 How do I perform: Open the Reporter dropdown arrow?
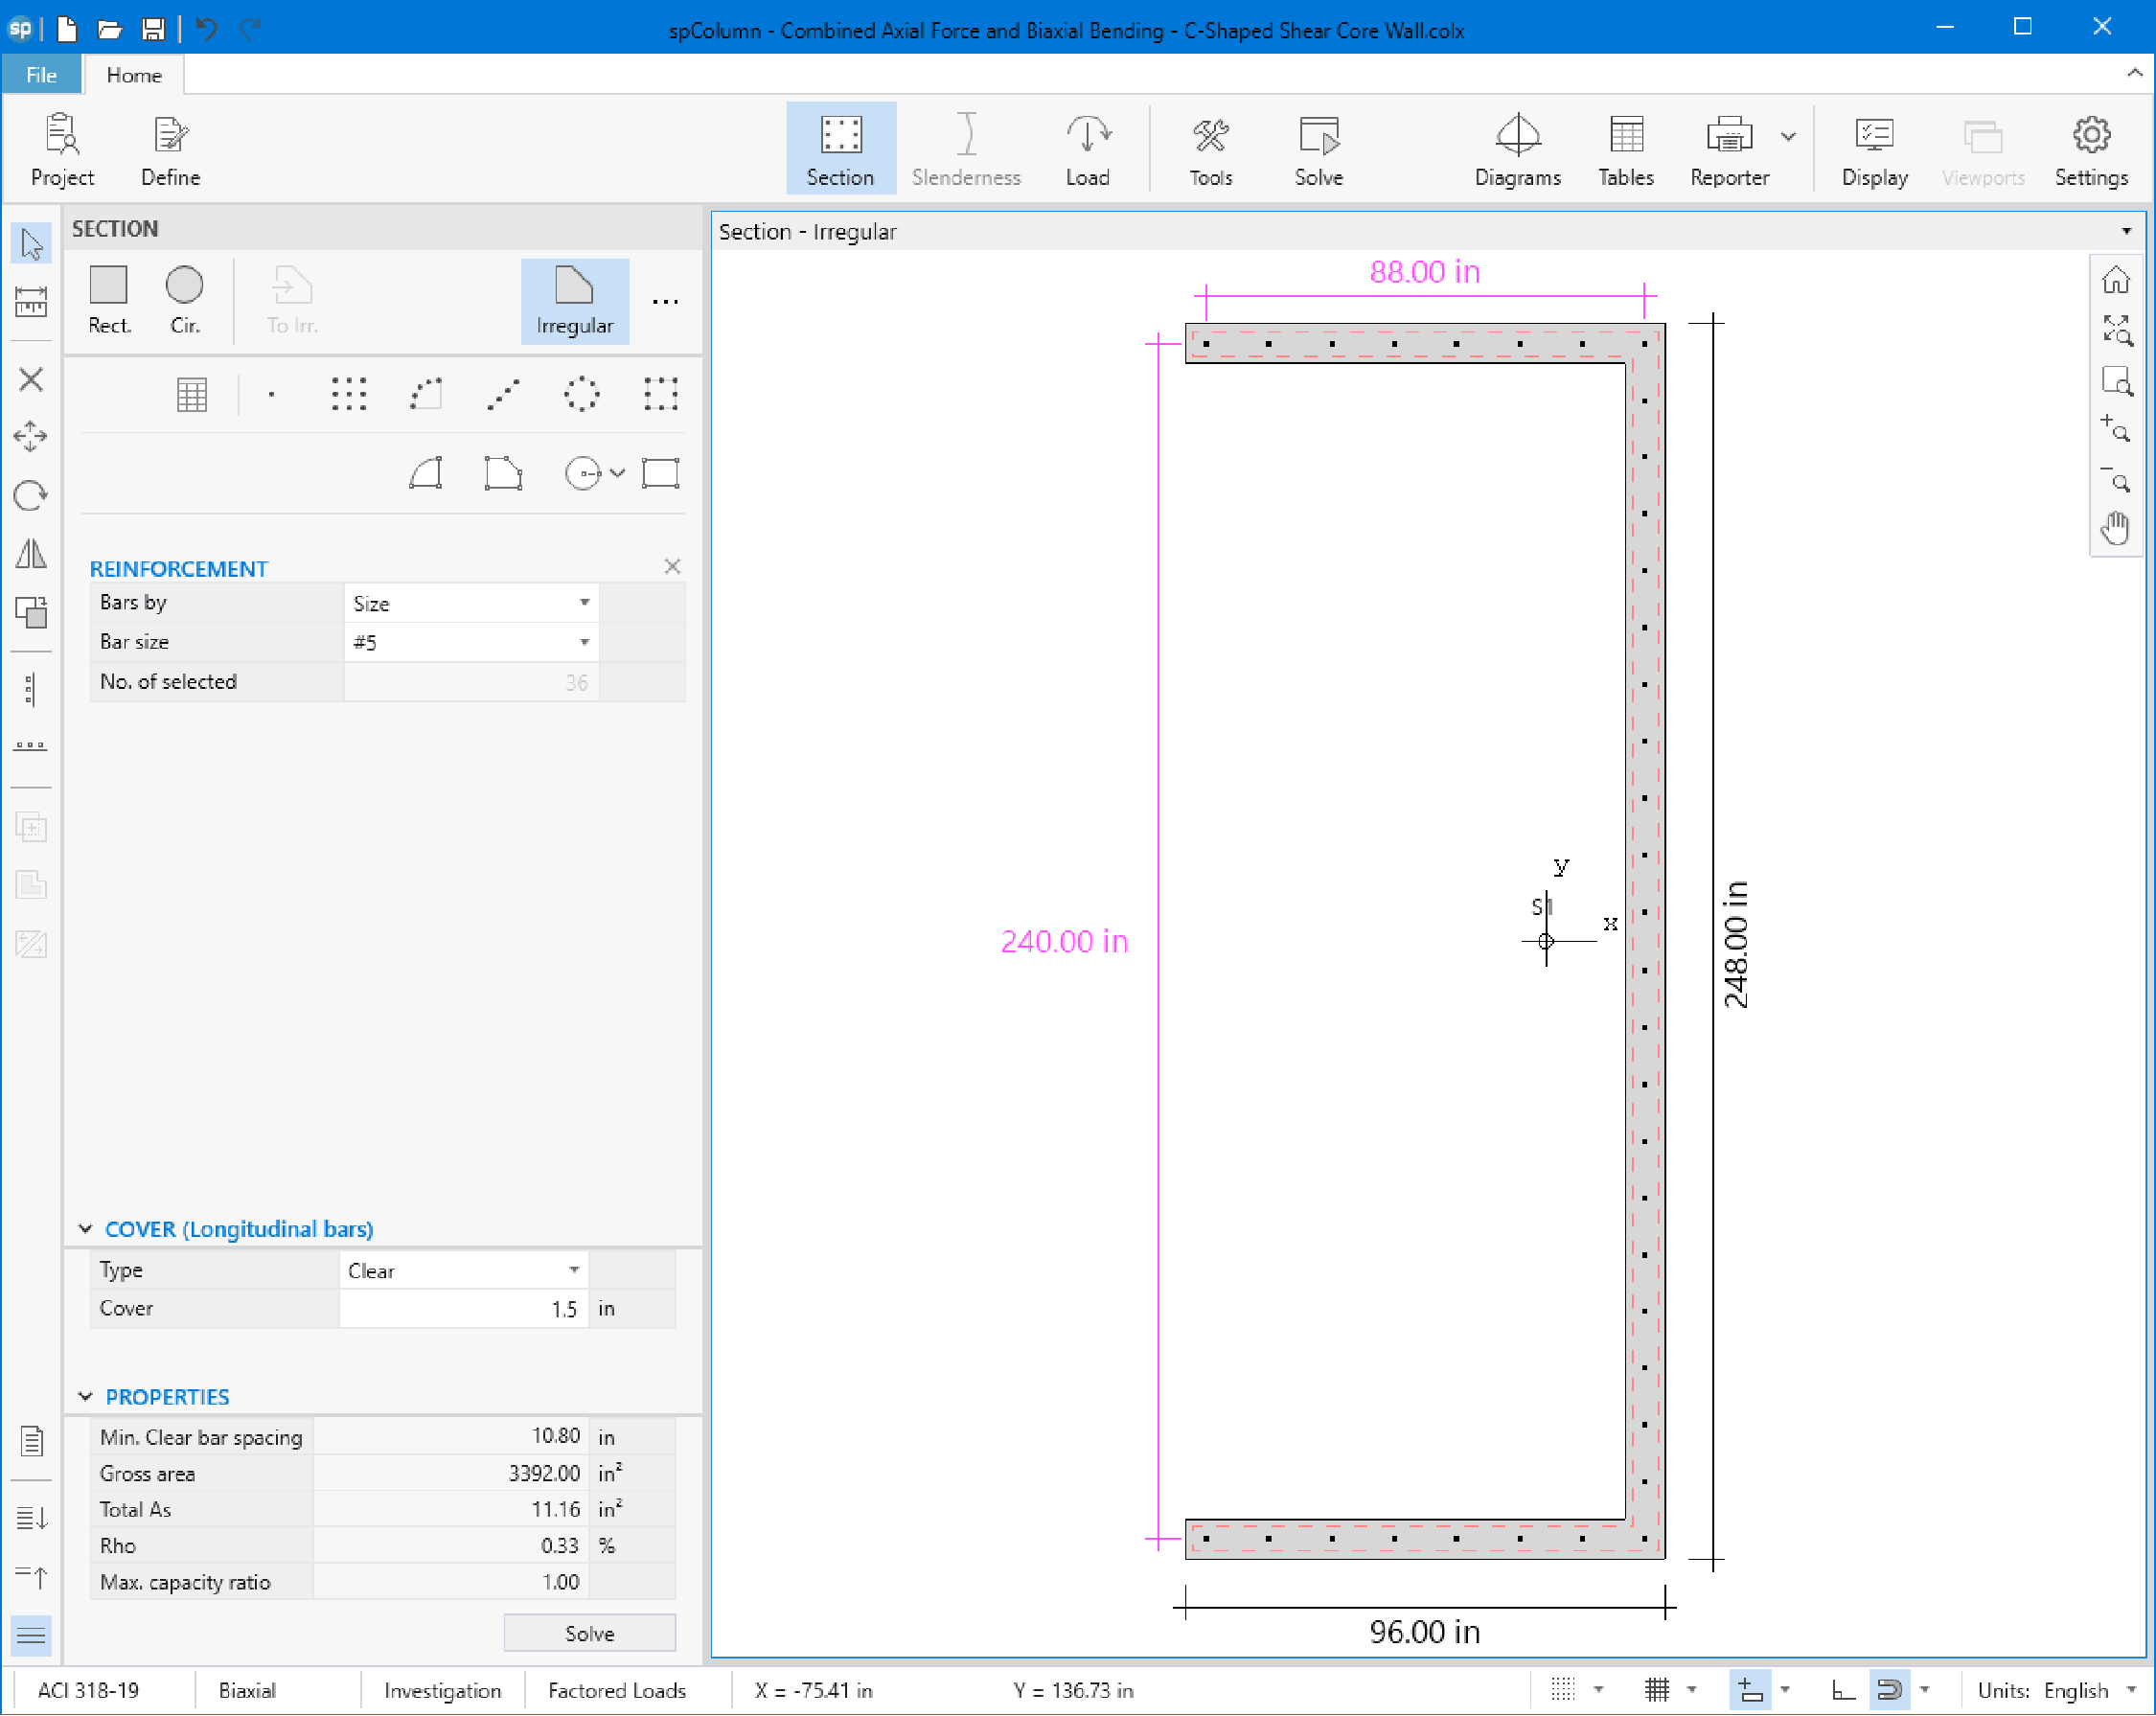coord(1788,137)
